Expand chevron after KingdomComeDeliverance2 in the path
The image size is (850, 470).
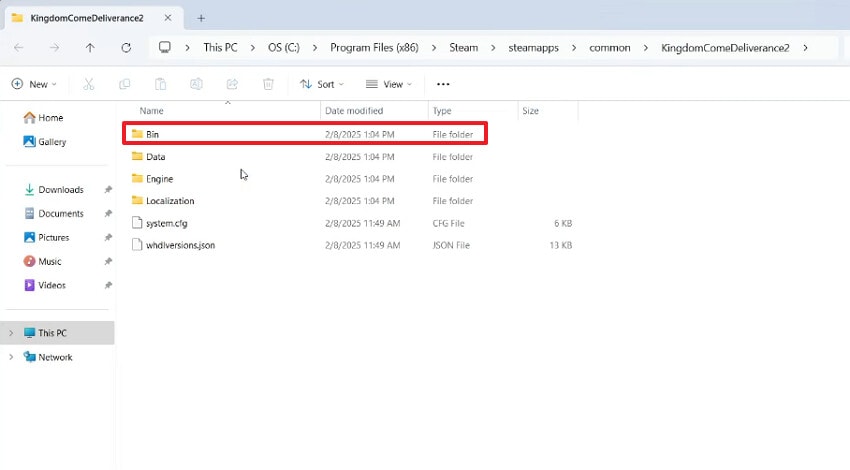click(806, 48)
